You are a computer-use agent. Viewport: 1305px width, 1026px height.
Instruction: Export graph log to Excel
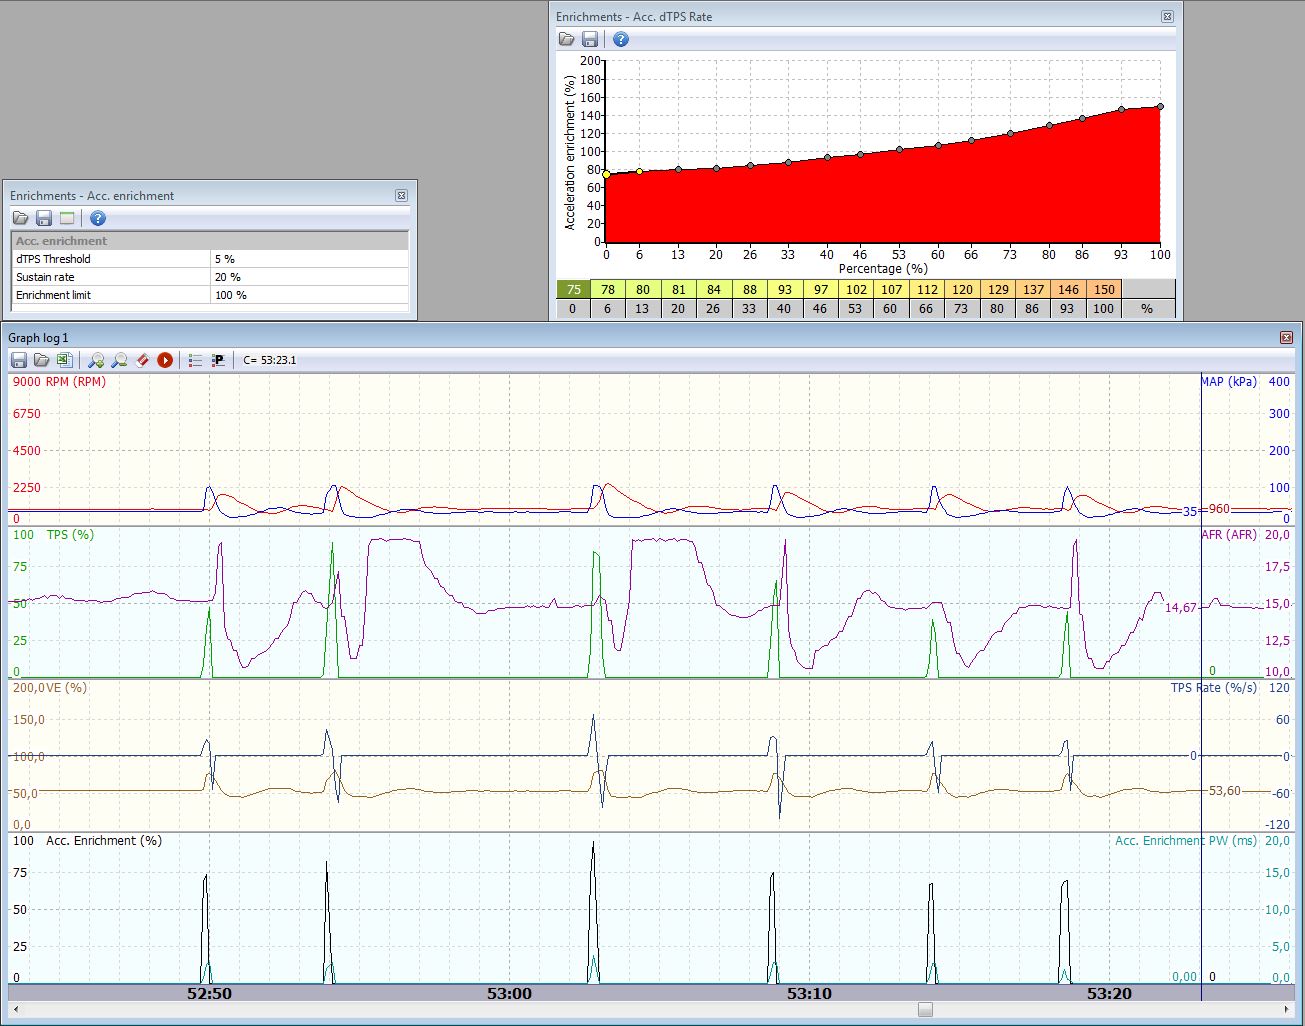(x=63, y=360)
